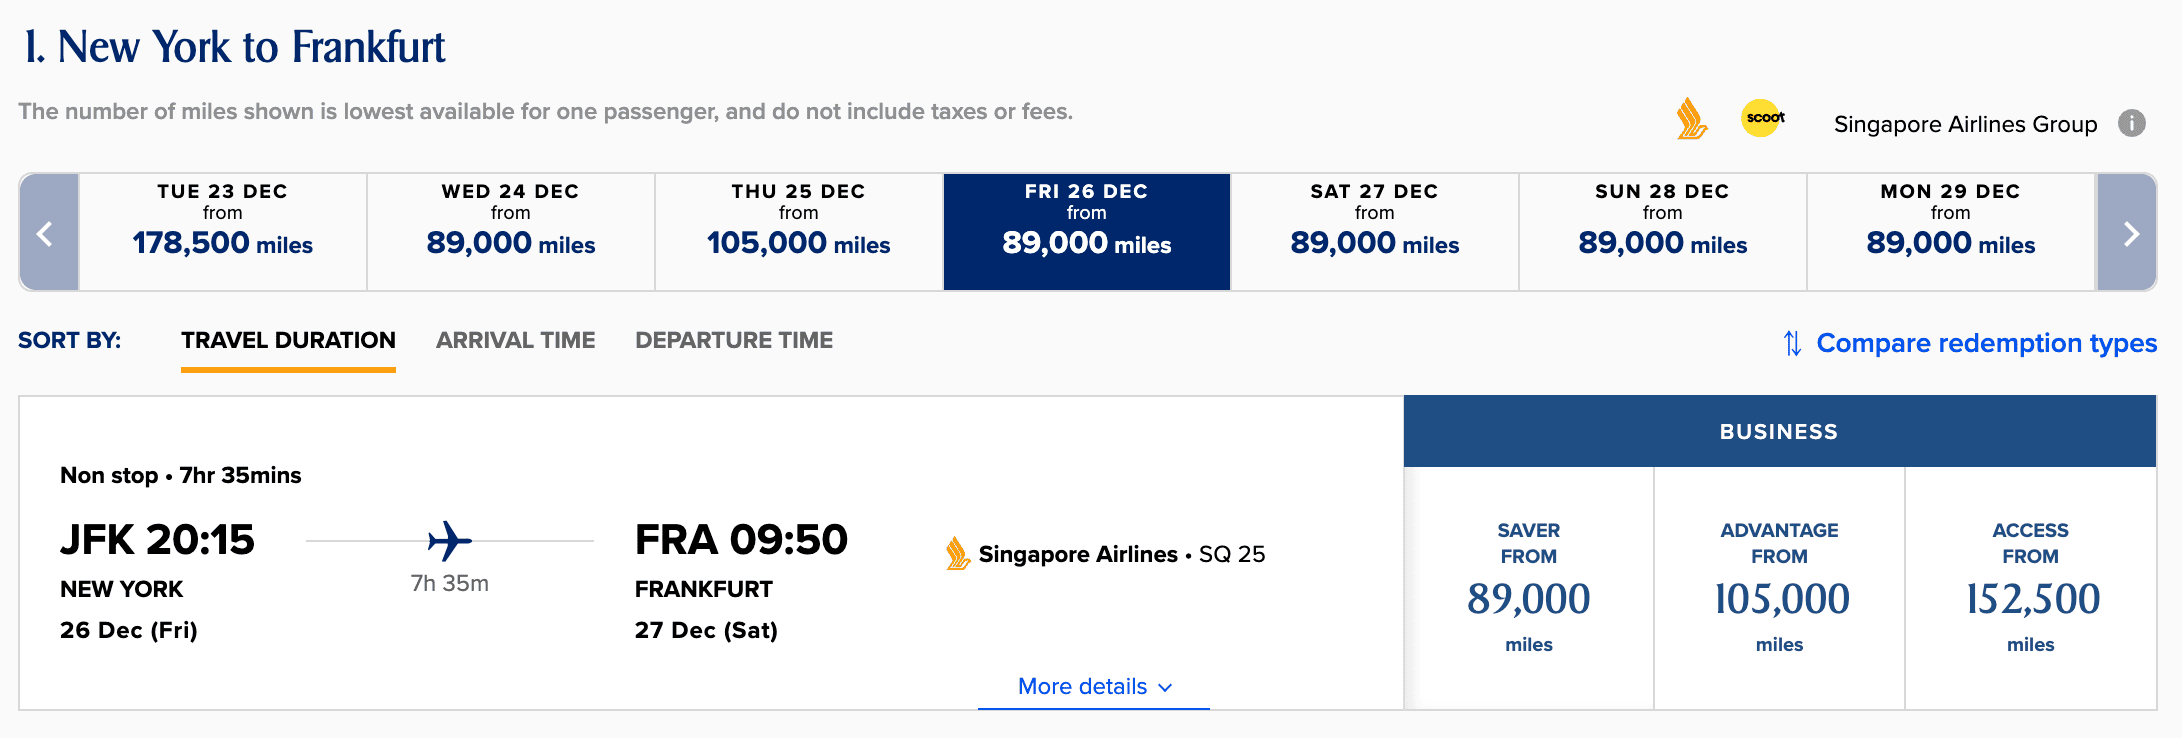
Task: Switch sorting to DEPARTURE TIME
Action: click(735, 340)
